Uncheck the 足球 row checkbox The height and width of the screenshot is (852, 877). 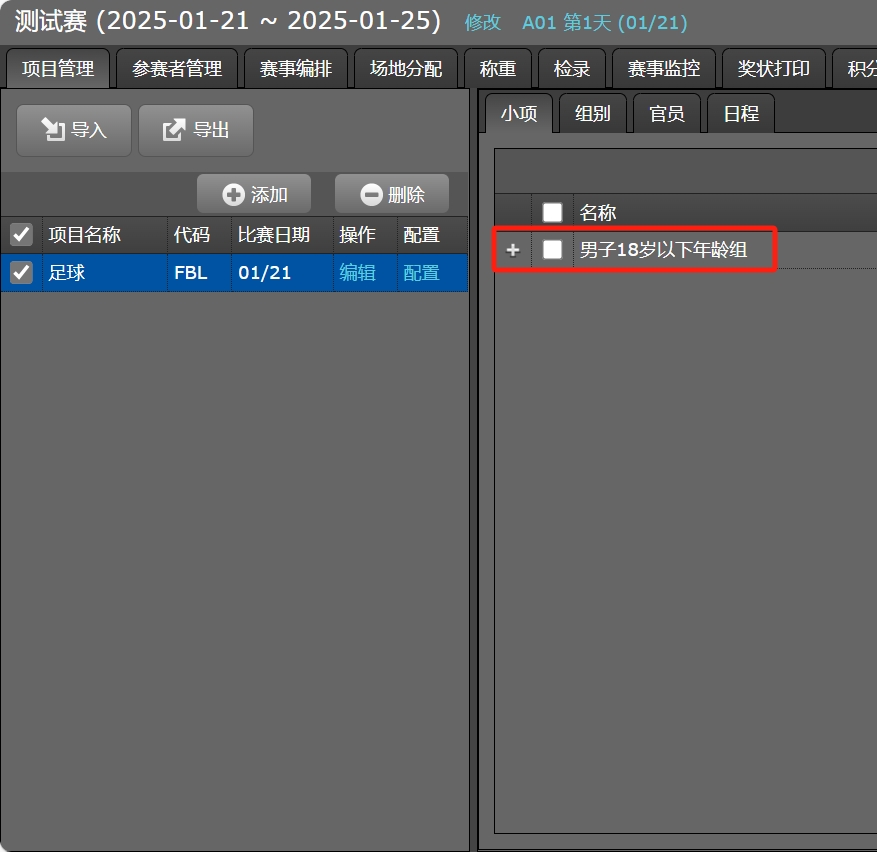[x=21, y=272]
